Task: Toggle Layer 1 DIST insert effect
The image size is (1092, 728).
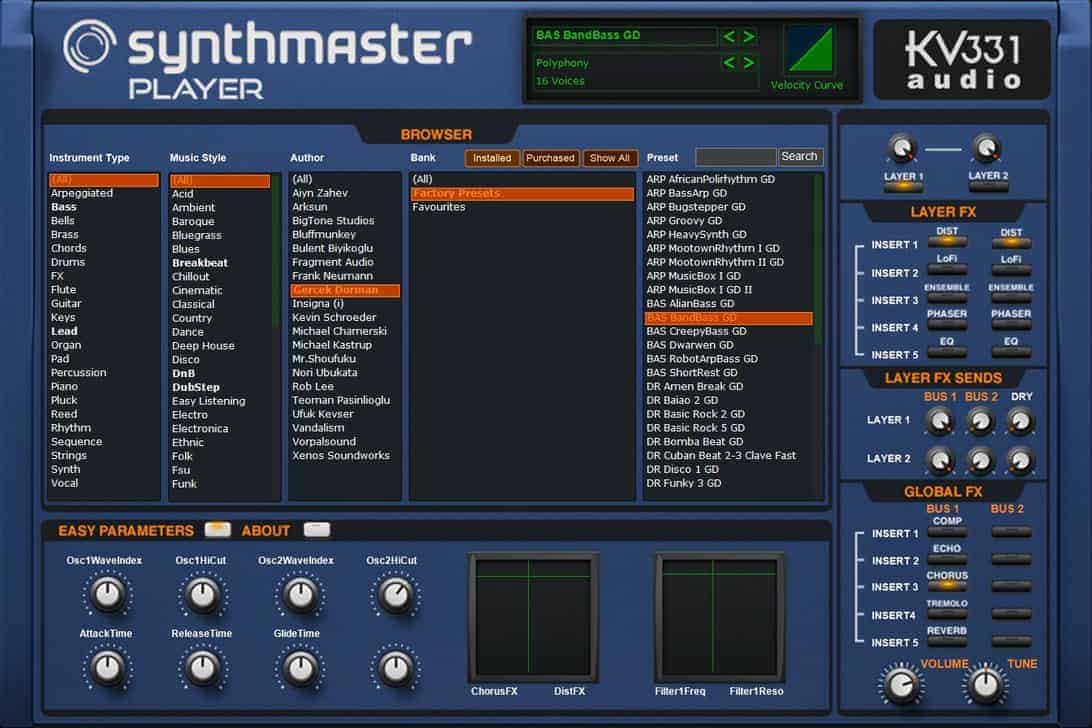Action: pyautogui.click(x=946, y=243)
